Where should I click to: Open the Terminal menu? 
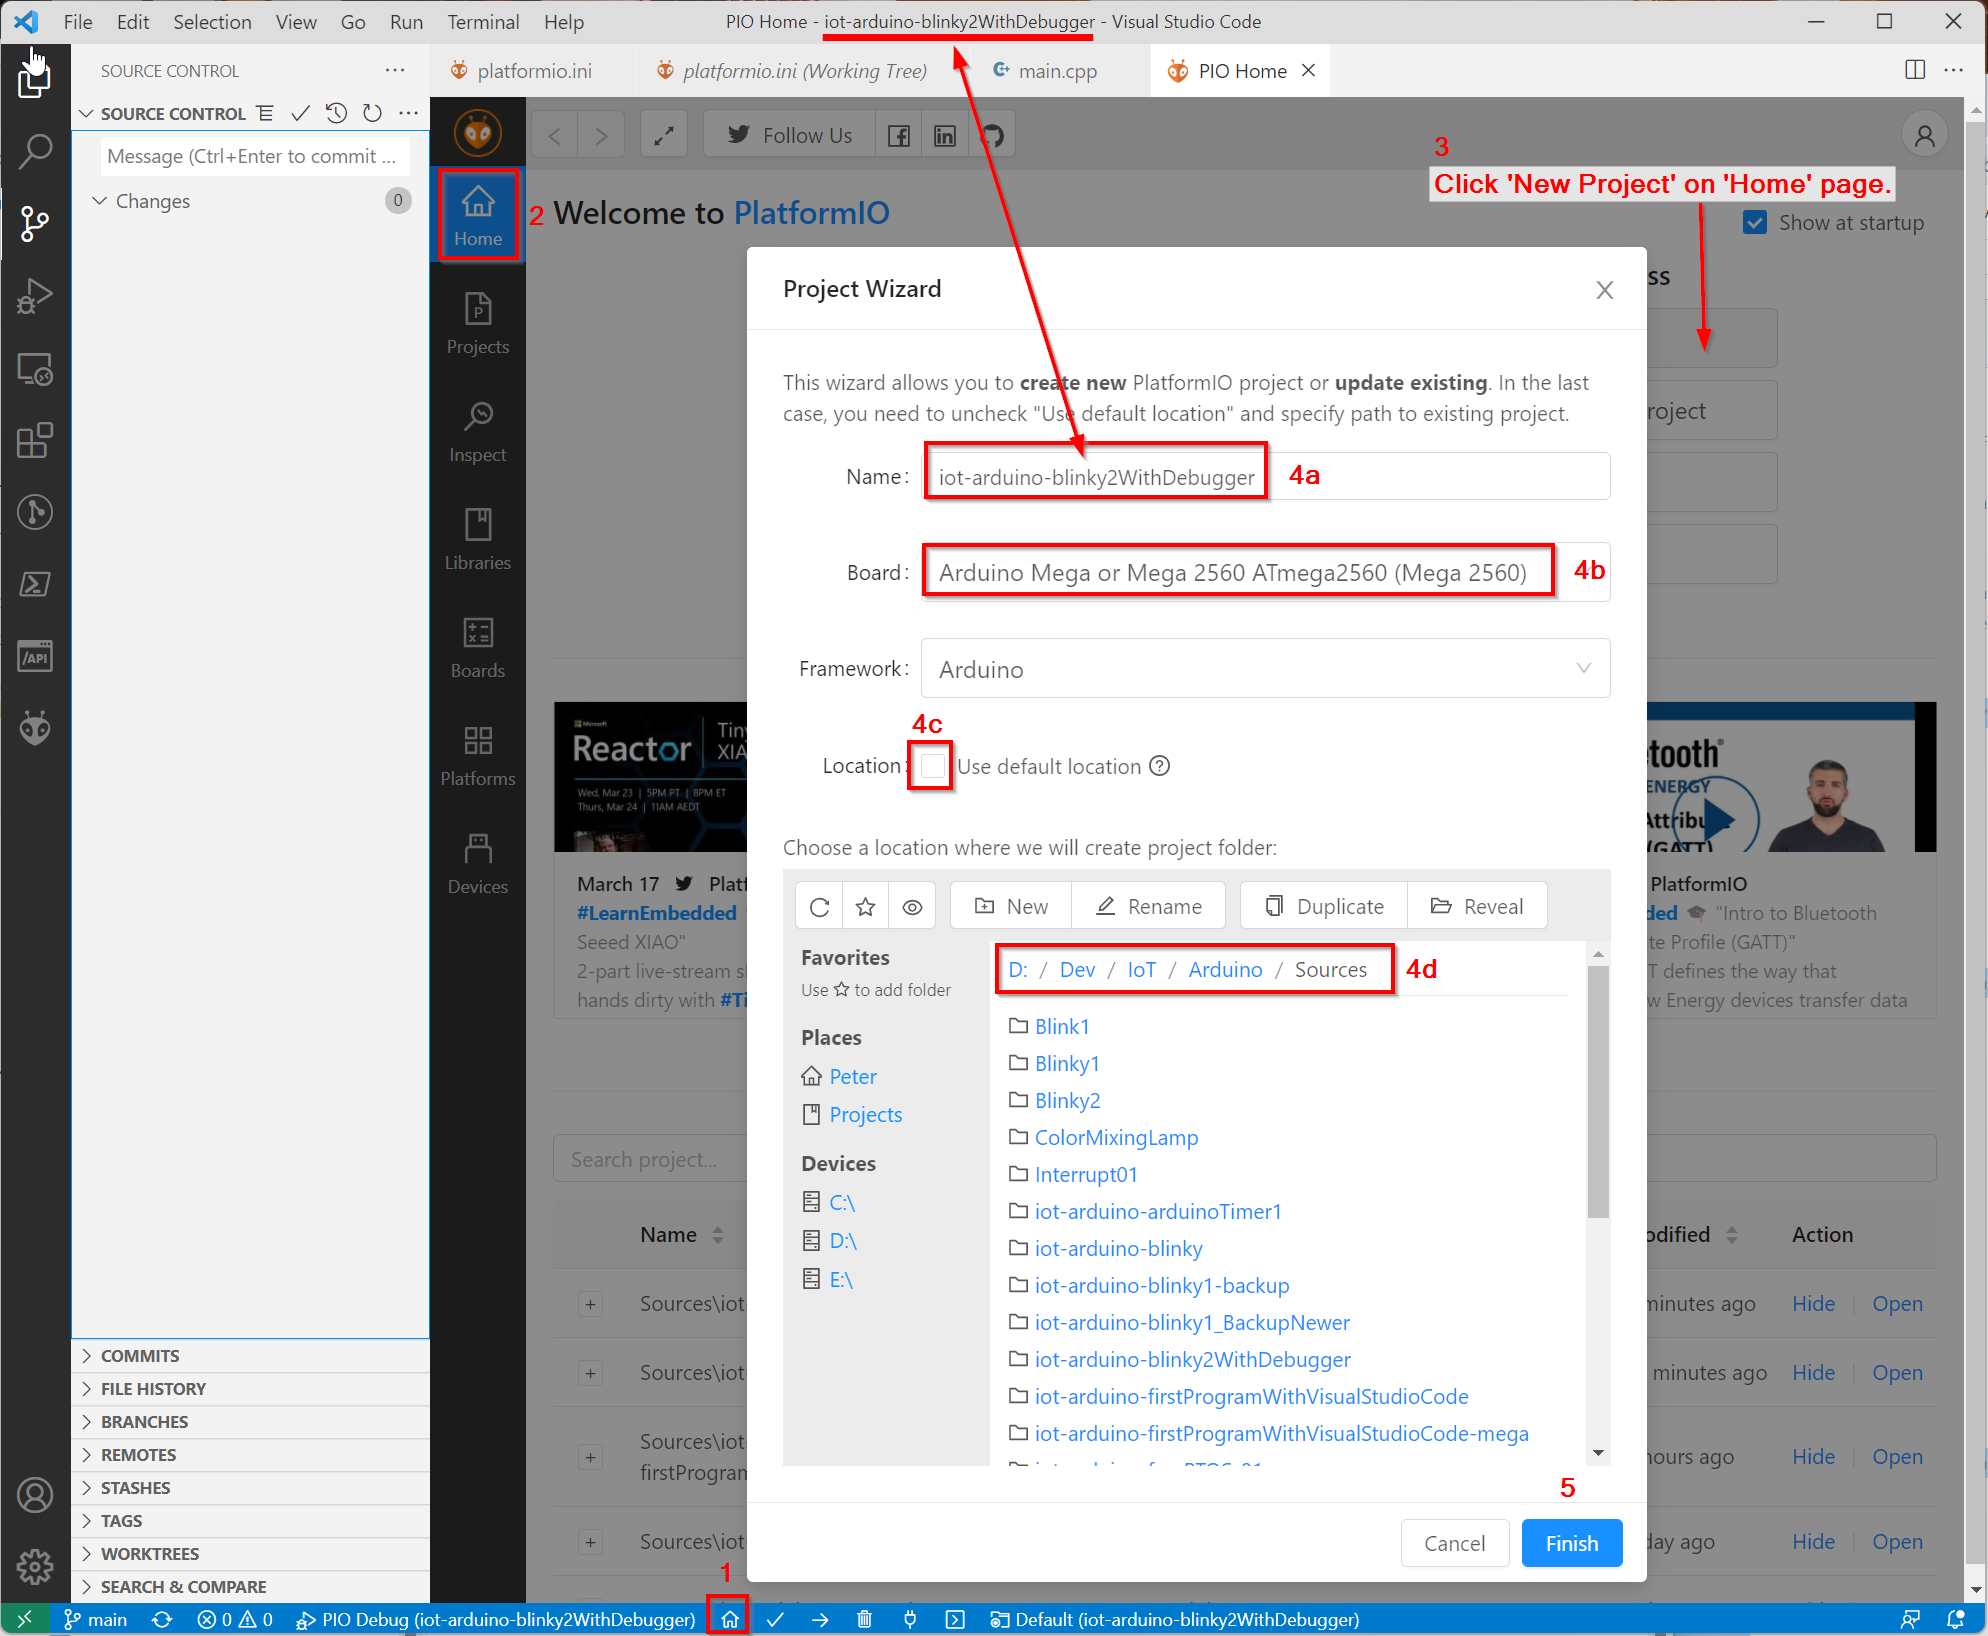click(x=483, y=21)
